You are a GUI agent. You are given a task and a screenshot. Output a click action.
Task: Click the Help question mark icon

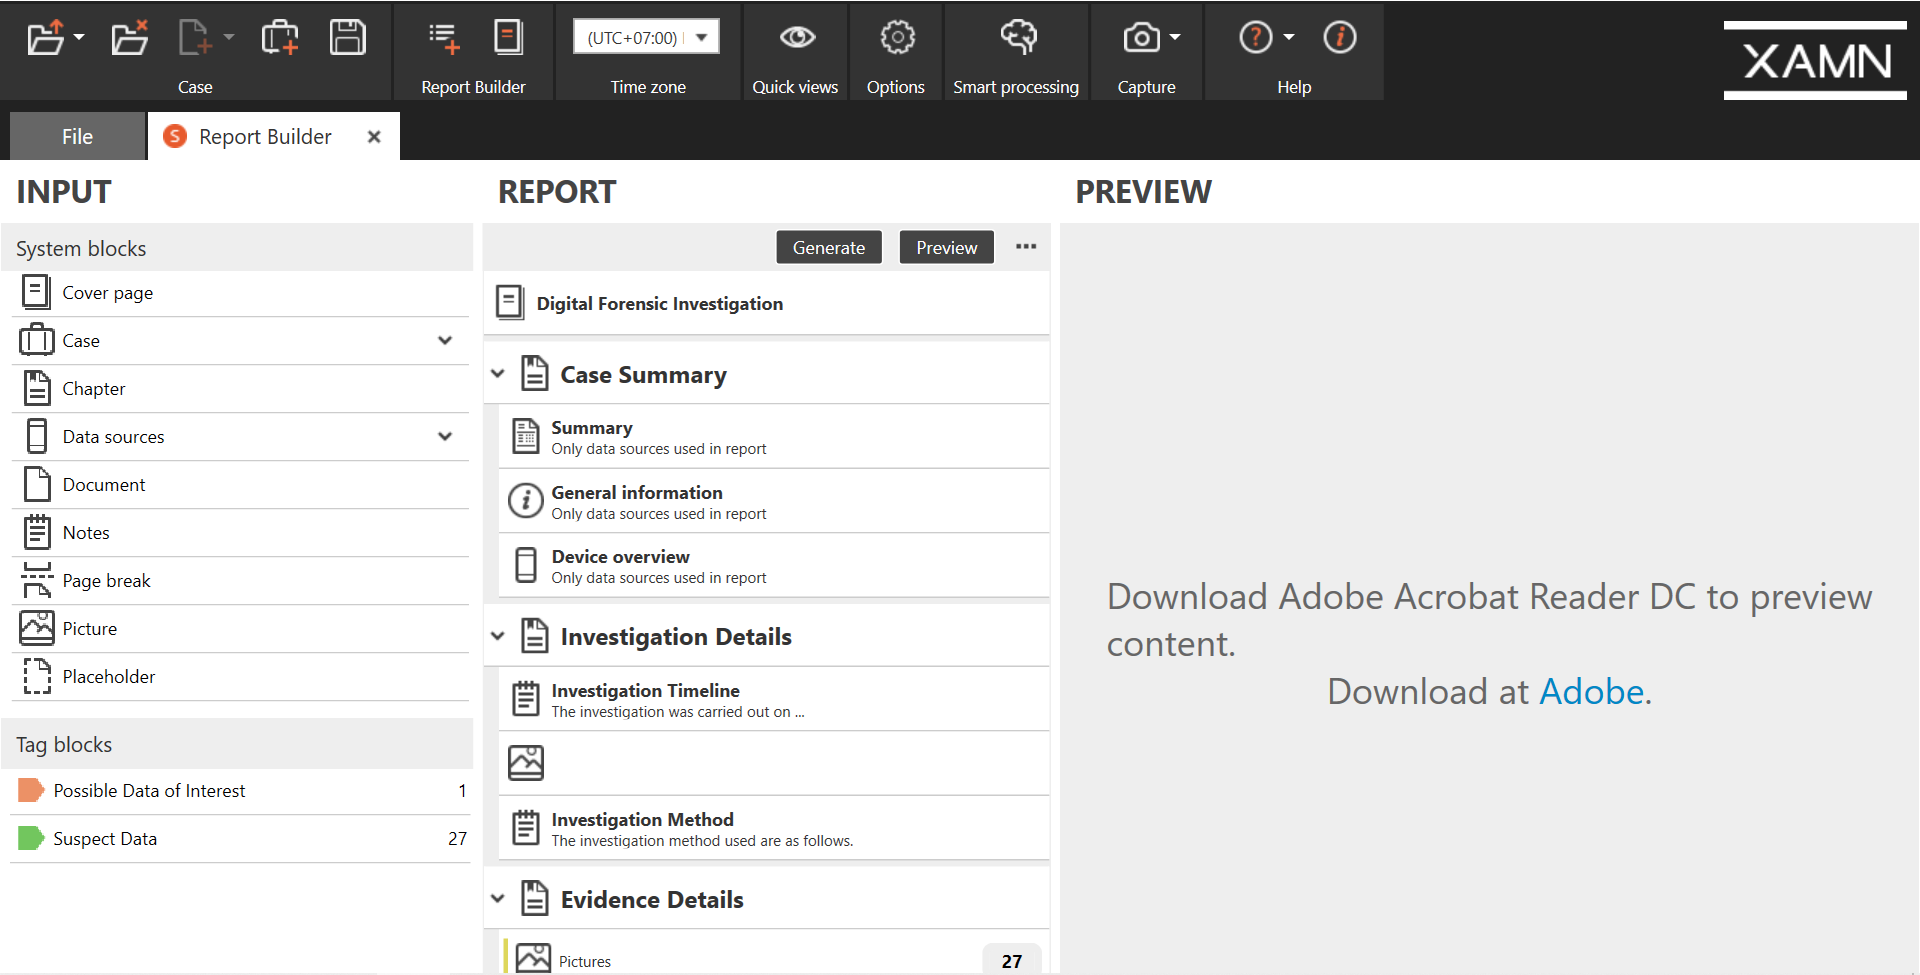click(1255, 38)
